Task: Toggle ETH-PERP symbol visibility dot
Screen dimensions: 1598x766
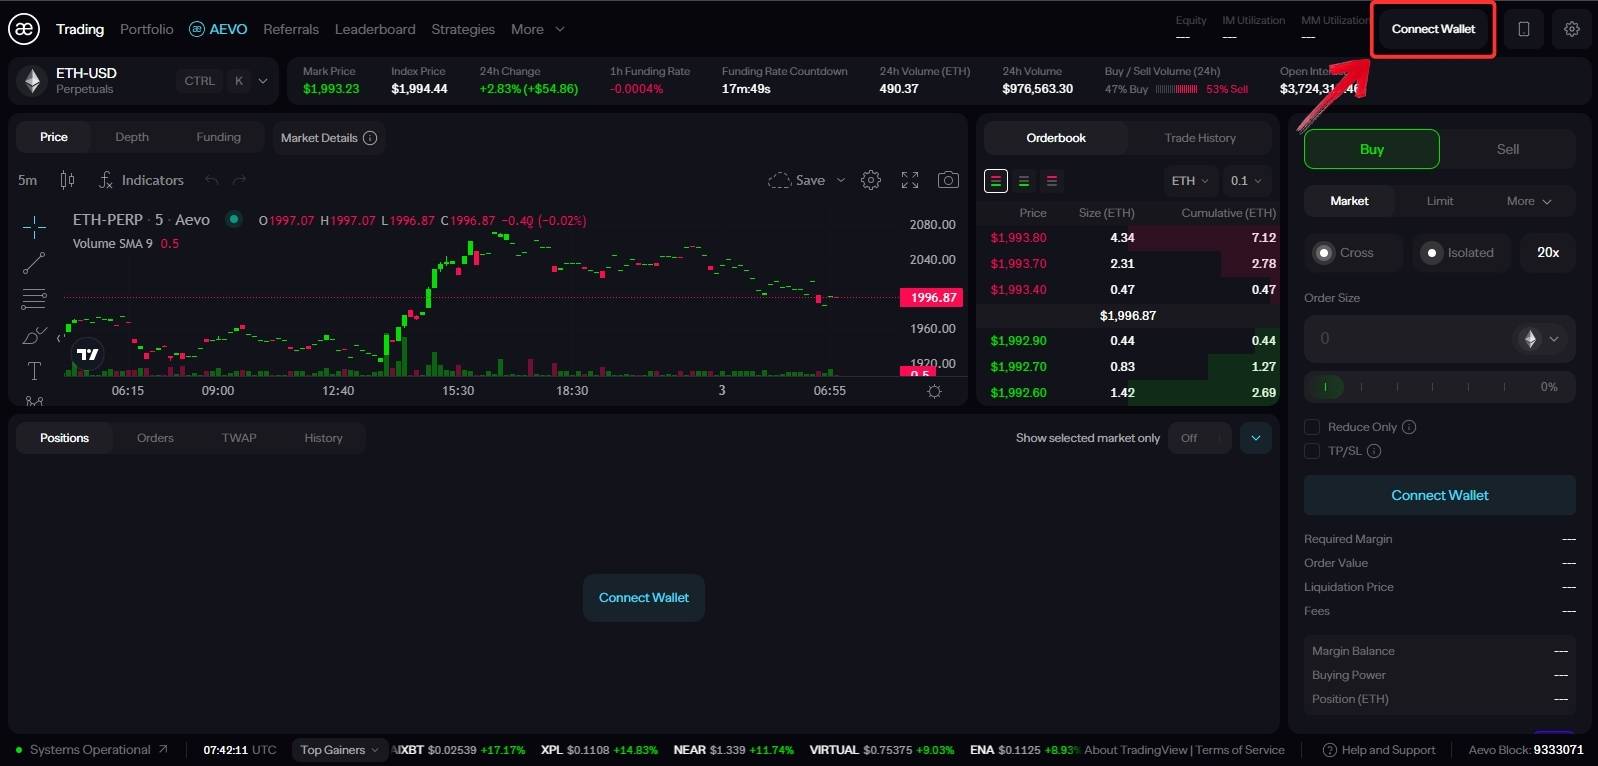Action: coord(233,219)
